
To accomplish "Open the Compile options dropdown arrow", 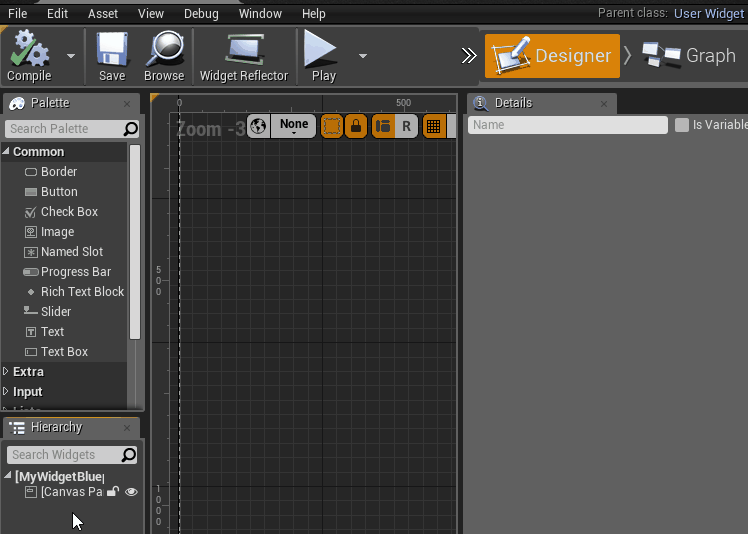I will click(71, 56).
